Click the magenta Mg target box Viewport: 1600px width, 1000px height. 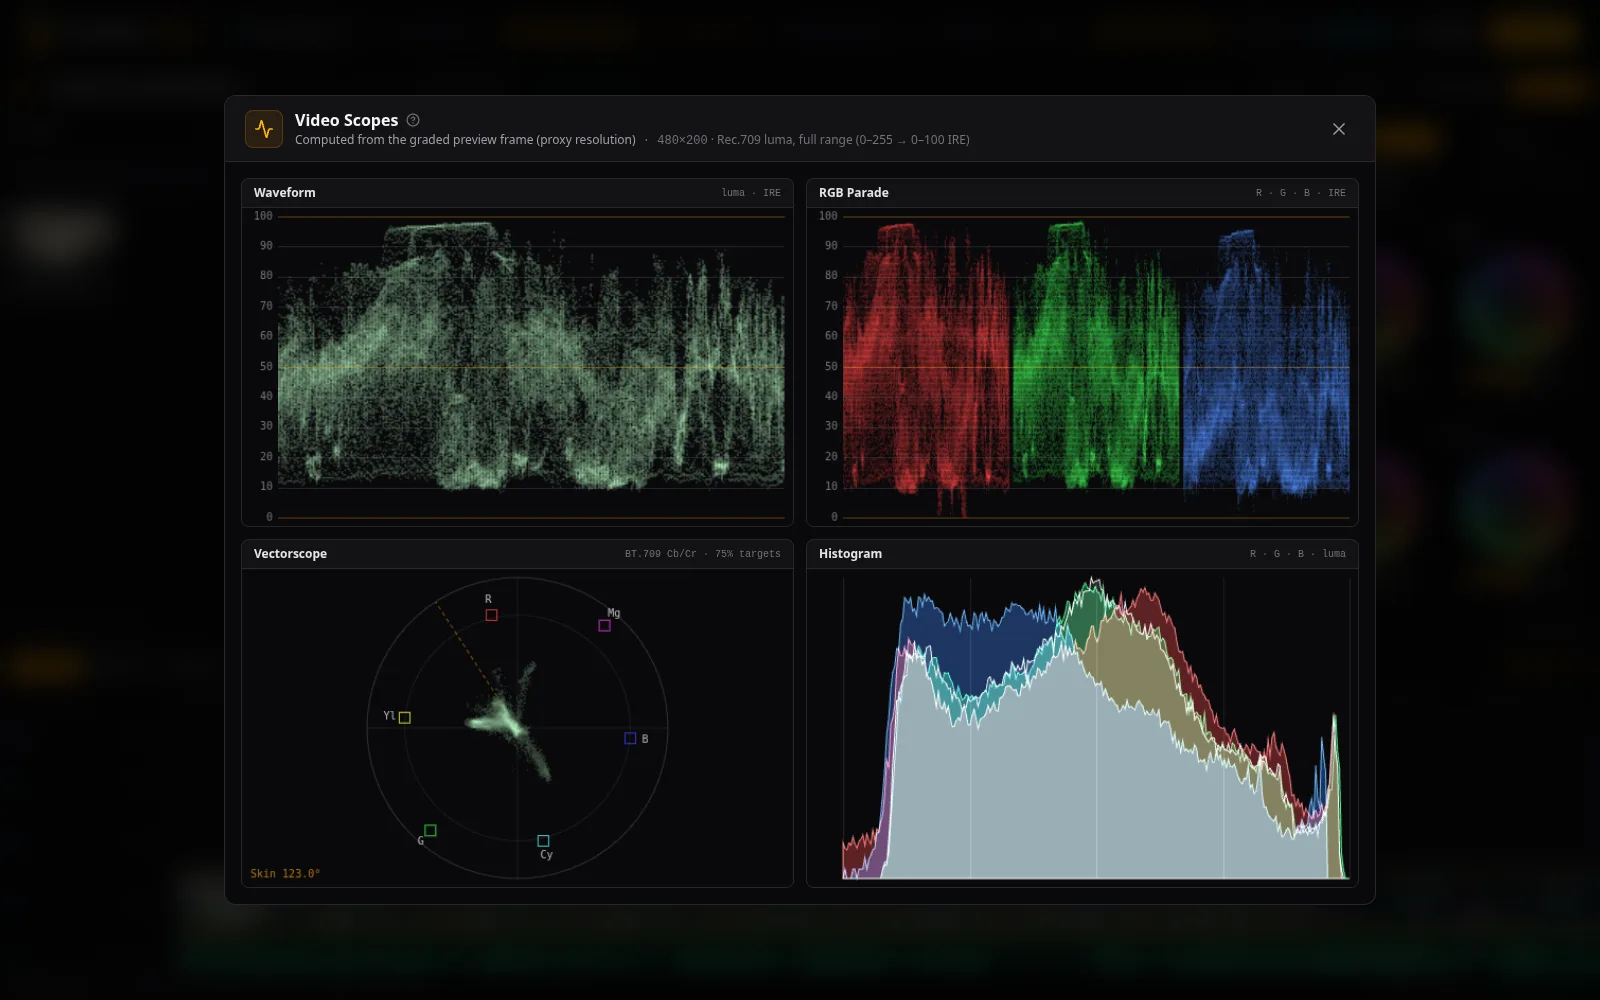(x=604, y=626)
